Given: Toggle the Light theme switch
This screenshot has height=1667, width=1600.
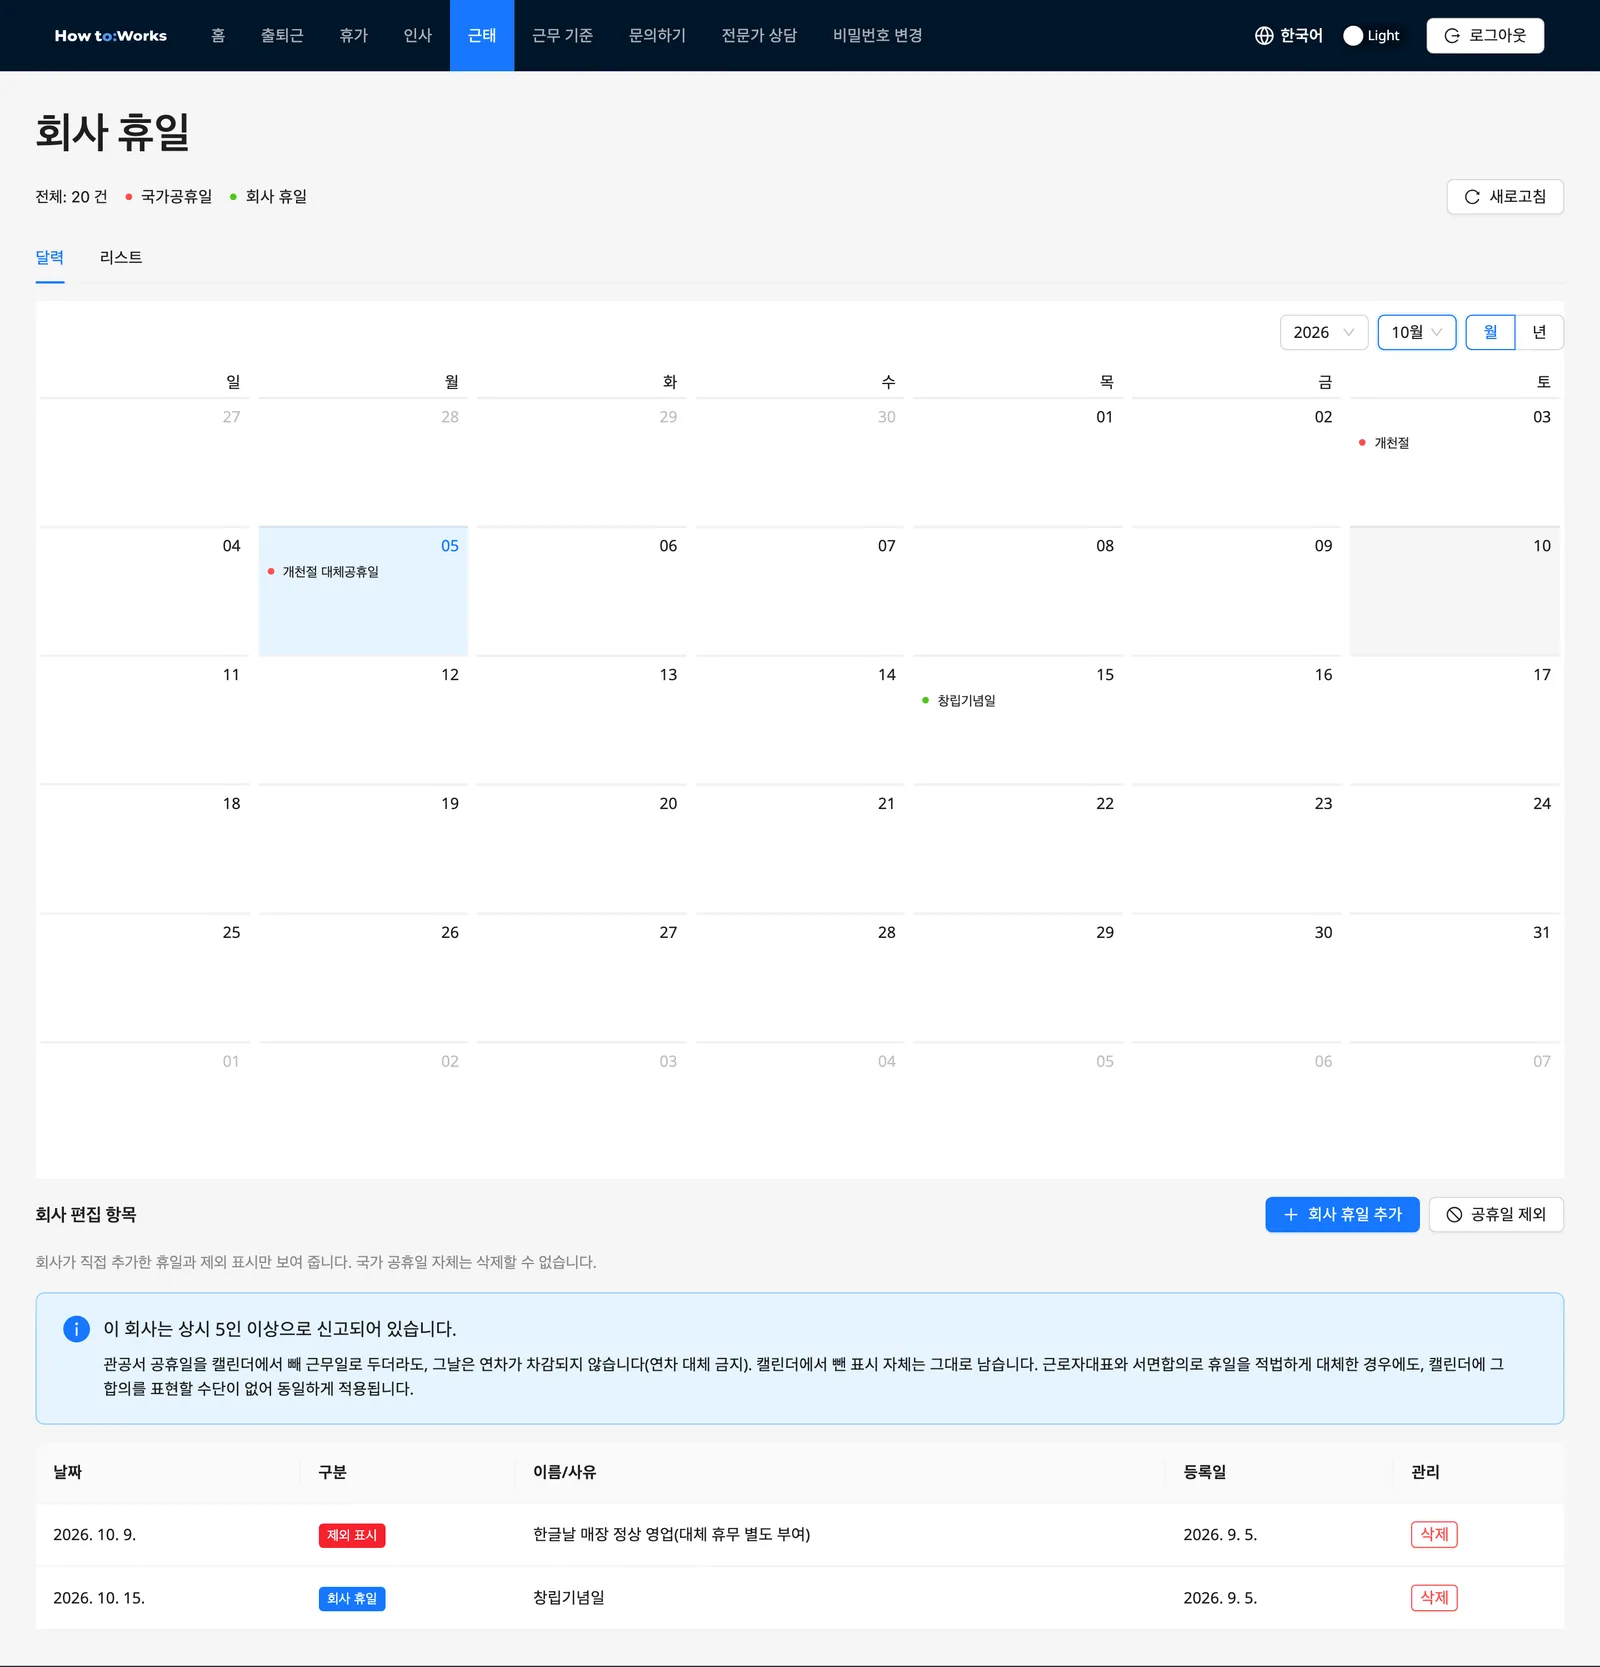Looking at the screenshot, I should [1371, 36].
